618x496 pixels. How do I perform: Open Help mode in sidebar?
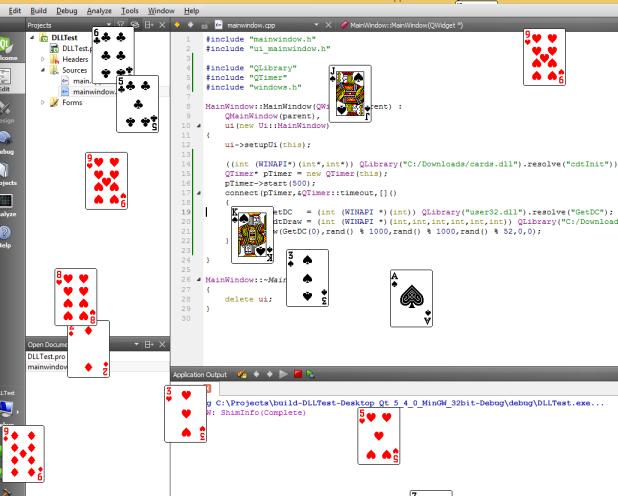(x=6, y=236)
